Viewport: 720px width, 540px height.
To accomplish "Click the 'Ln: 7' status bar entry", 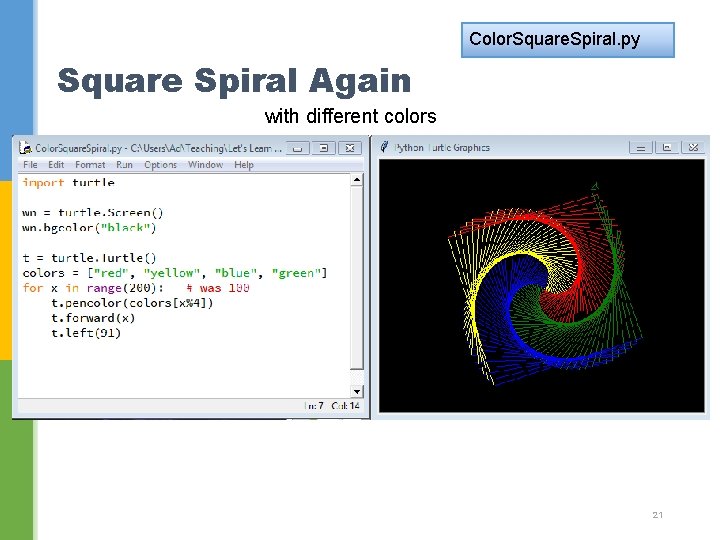I will pos(314,406).
